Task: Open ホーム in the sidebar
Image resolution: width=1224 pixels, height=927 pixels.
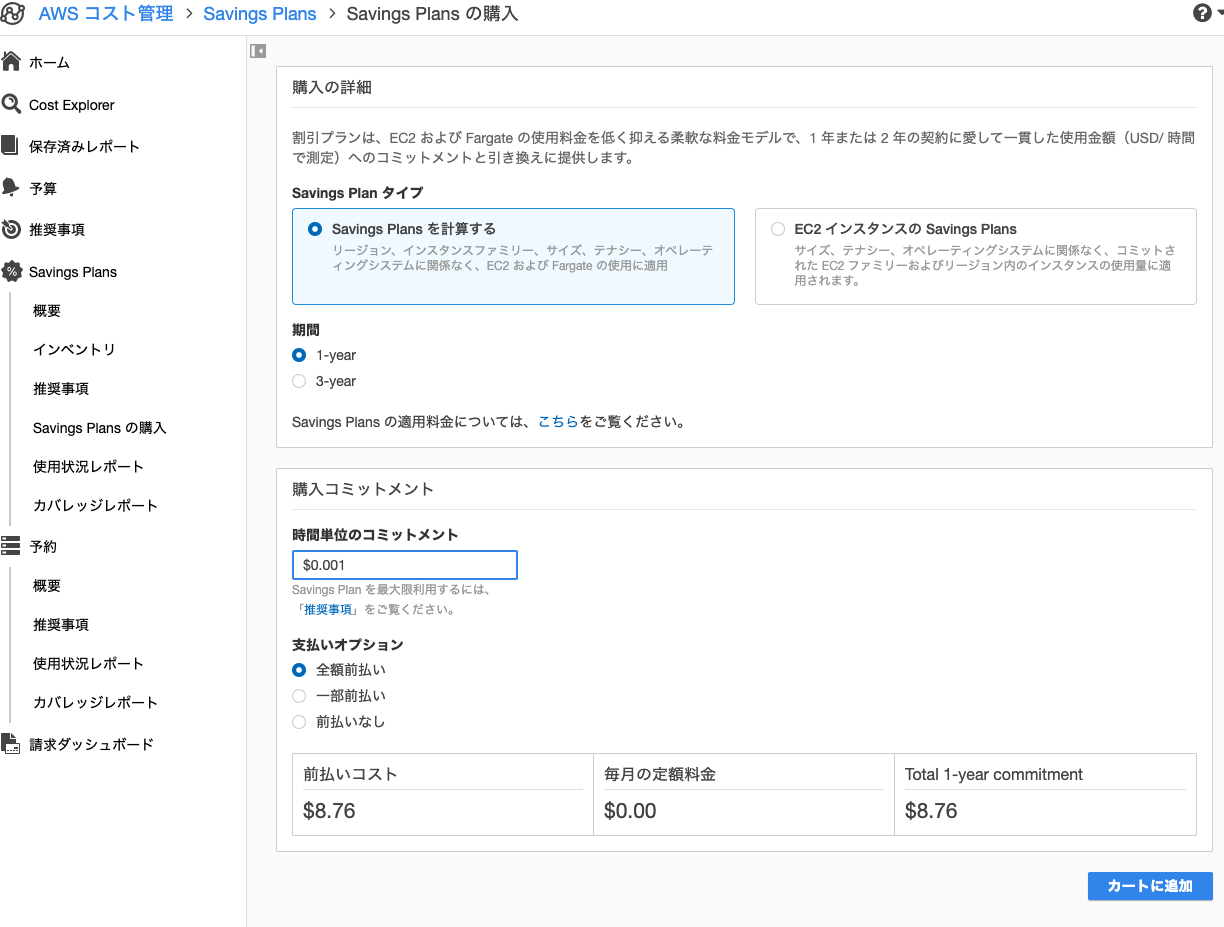Action: (x=50, y=63)
